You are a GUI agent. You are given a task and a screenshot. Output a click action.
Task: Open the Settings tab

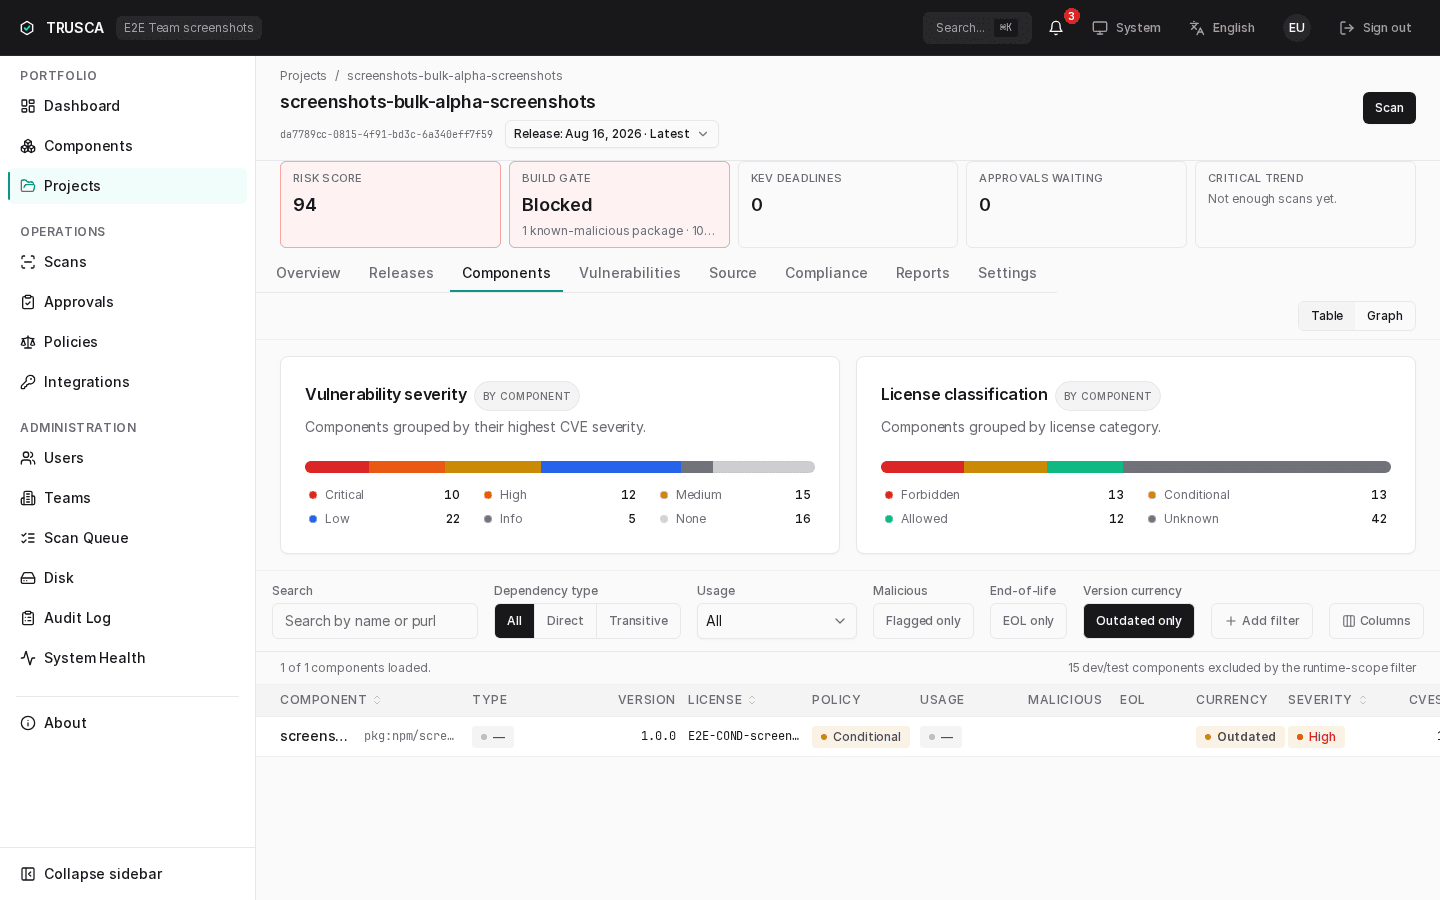click(1007, 273)
